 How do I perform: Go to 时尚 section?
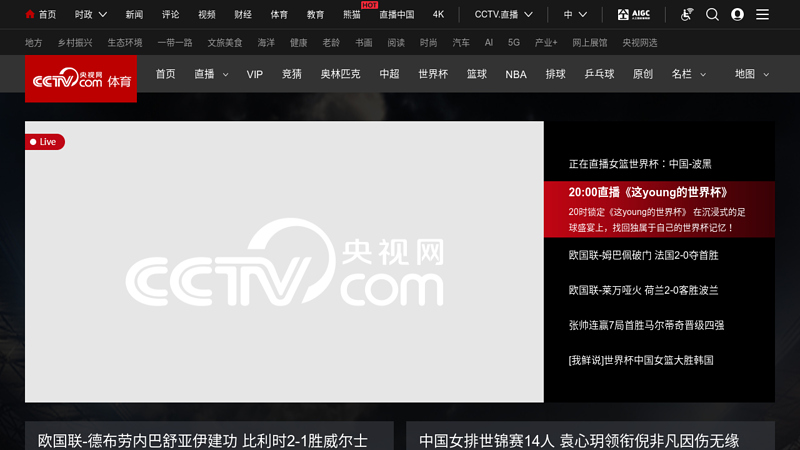(x=429, y=43)
